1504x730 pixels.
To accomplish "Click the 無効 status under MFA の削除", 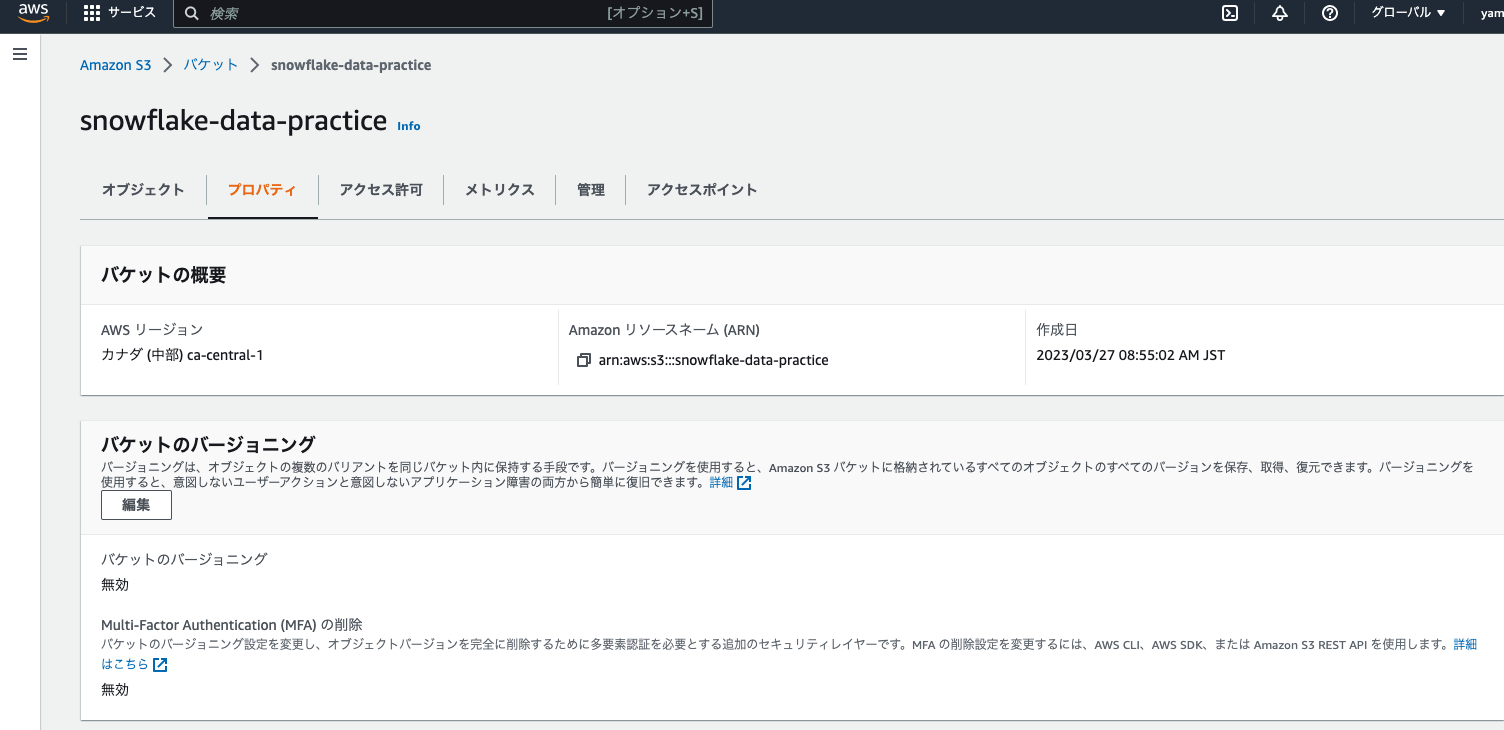I will click(x=115, y=690).
